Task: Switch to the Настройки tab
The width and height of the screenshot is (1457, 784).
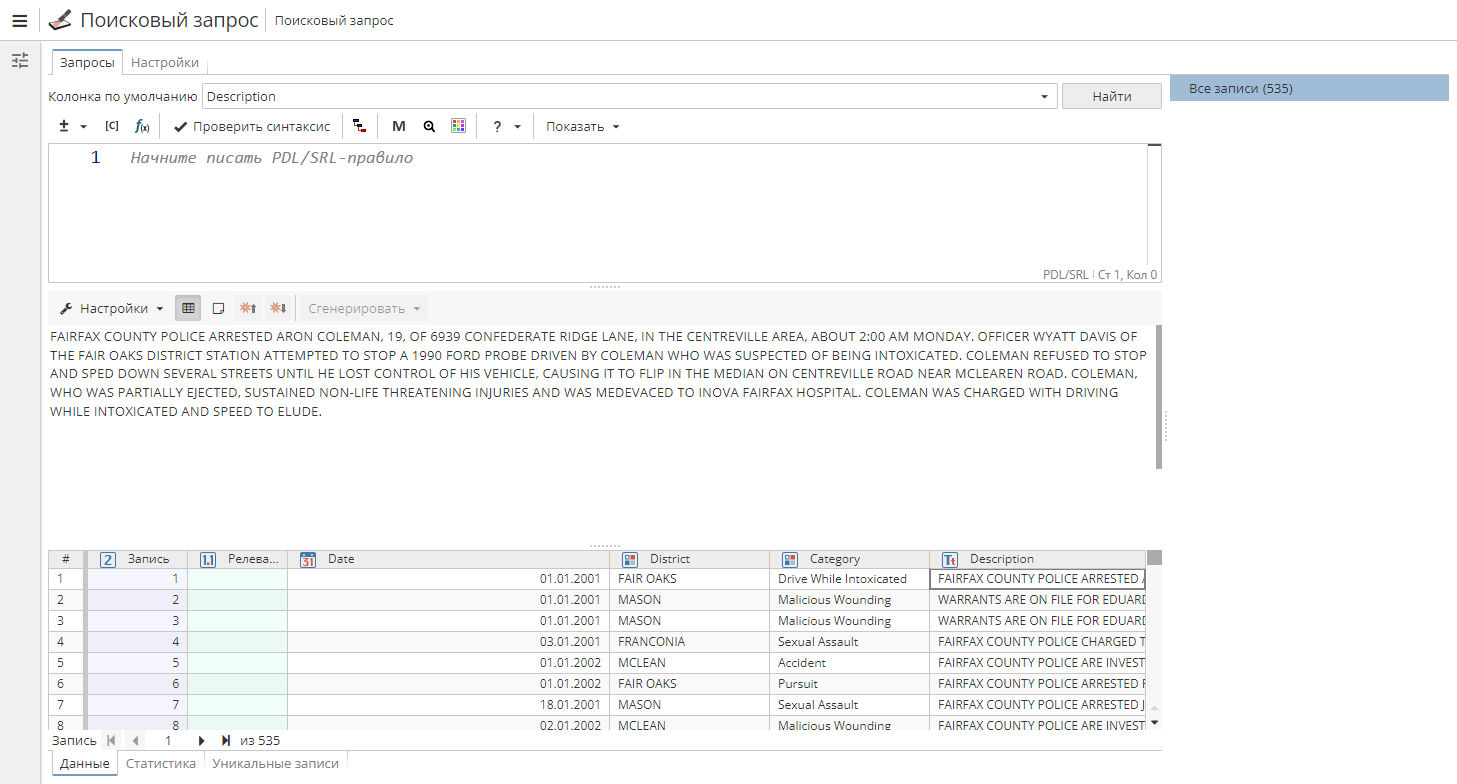Action: 165,62
